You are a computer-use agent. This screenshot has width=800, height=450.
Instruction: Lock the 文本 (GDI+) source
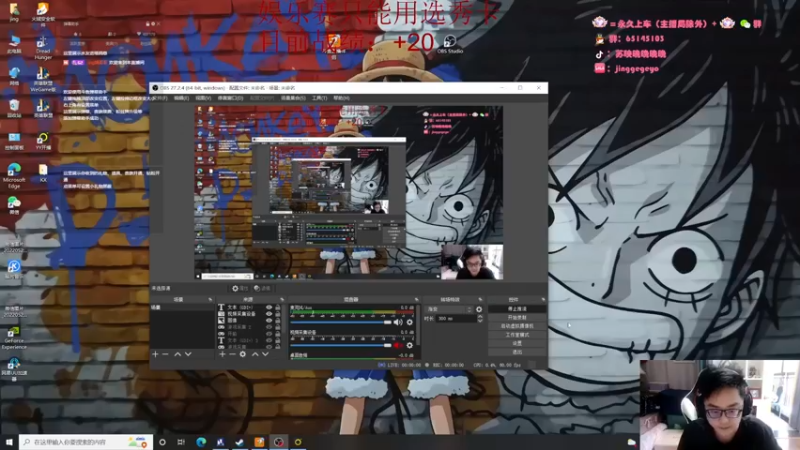[278, 308]
